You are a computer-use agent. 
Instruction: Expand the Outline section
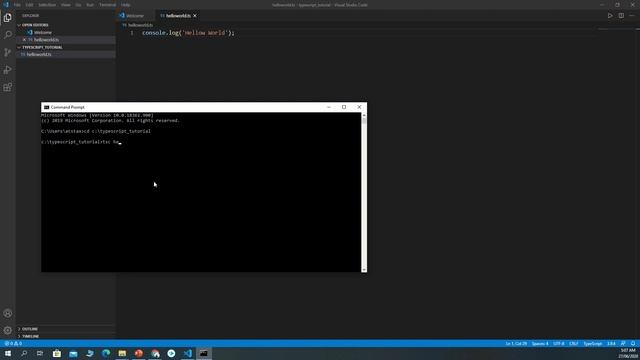click(x=29, y=329)
